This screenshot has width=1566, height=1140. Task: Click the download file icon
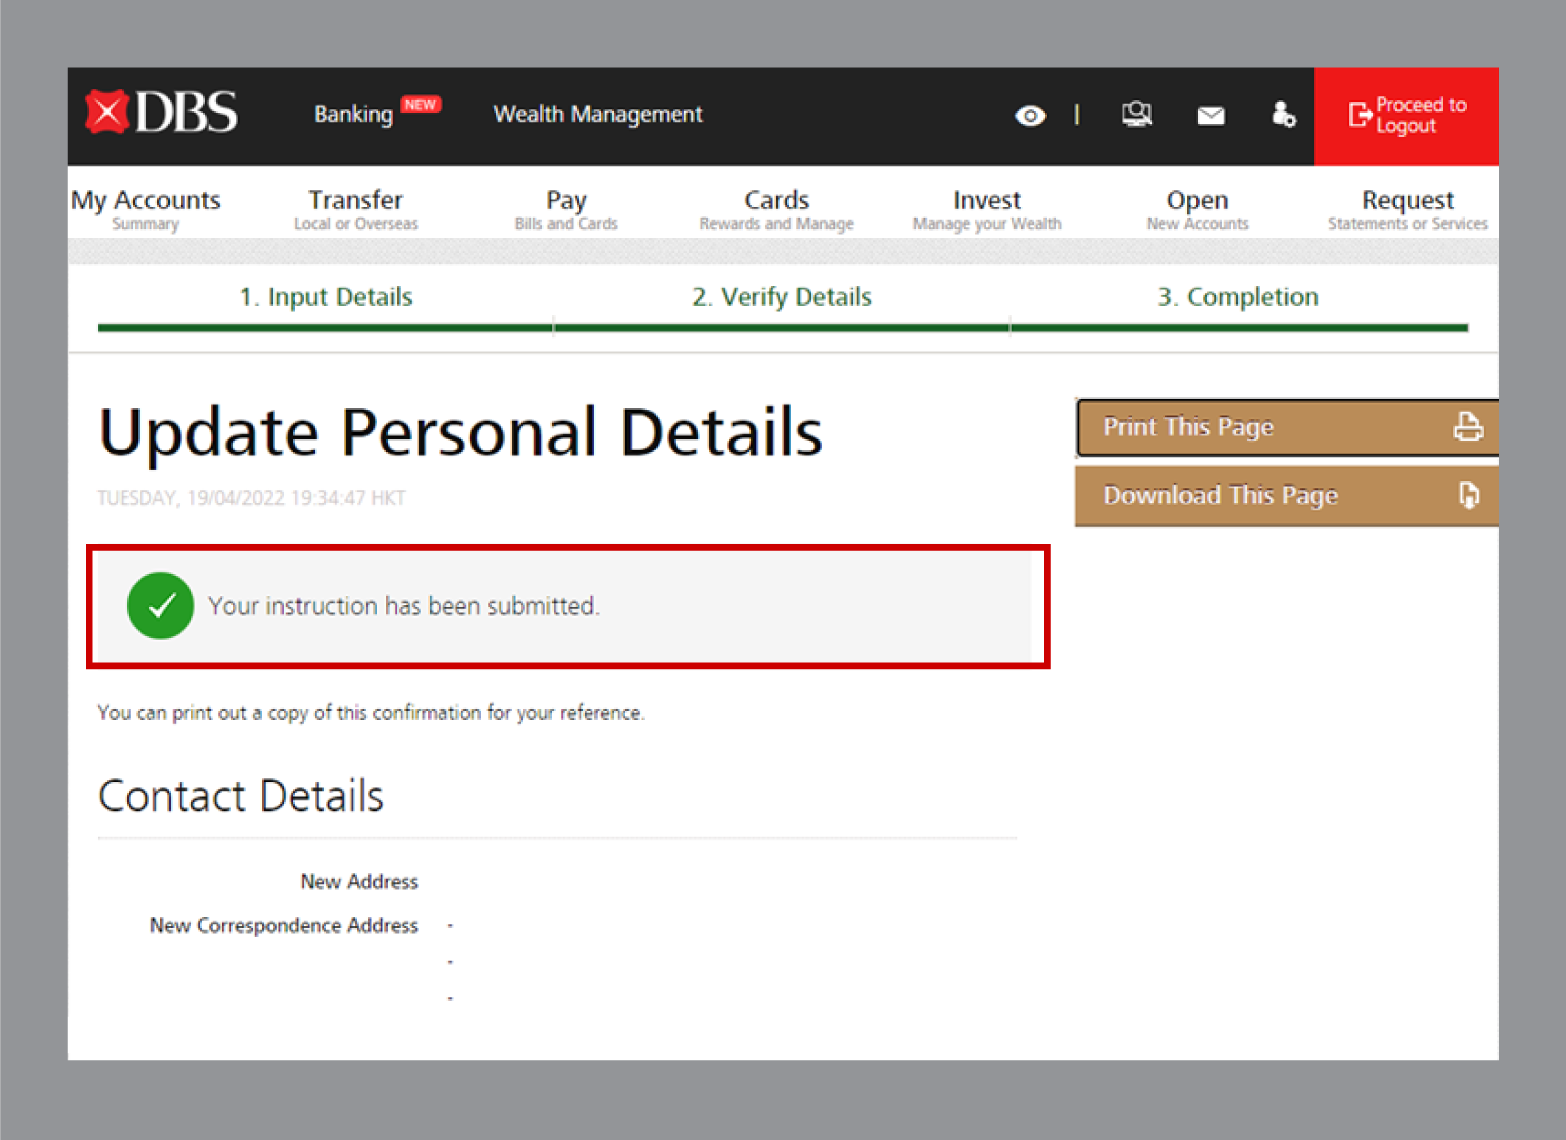coord(1467,495)
